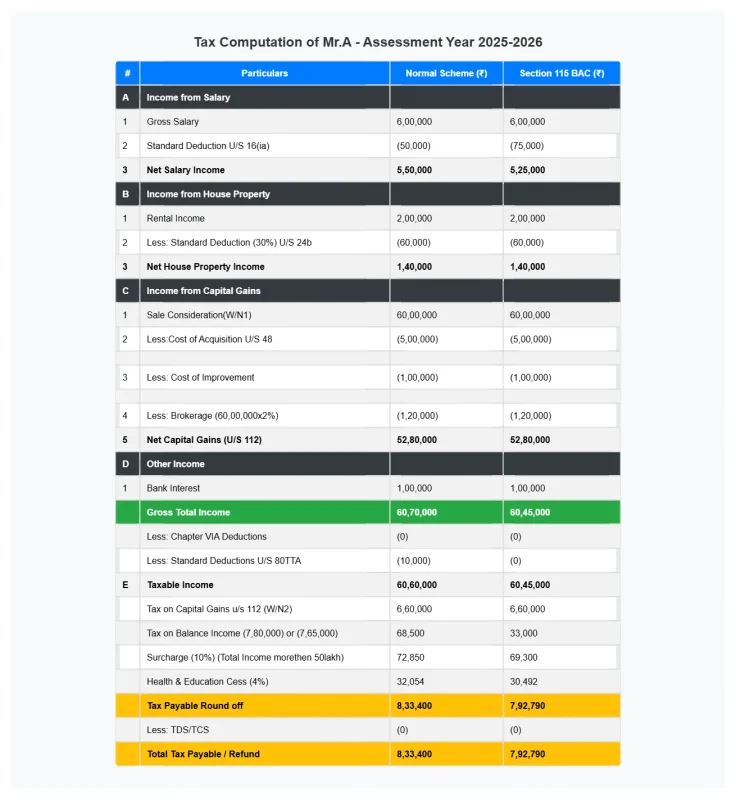Click the page title Tax Computation of Mr.A
The height and width of the screenshot is (800, 736).
tap(368, 42)
